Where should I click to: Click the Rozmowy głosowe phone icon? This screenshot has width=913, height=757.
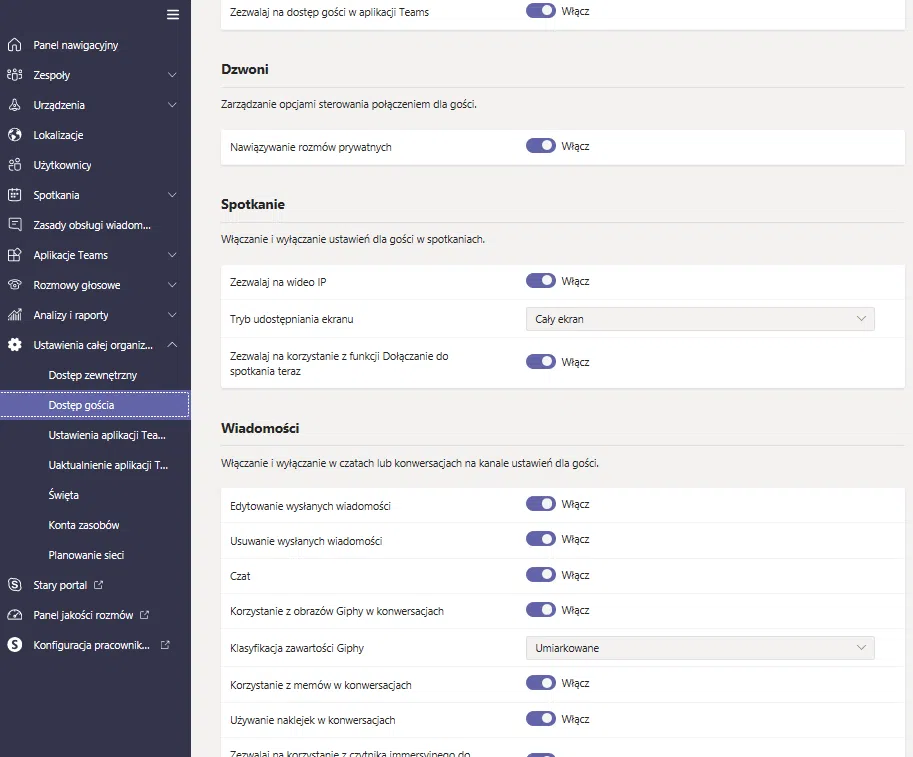[14, 285]
